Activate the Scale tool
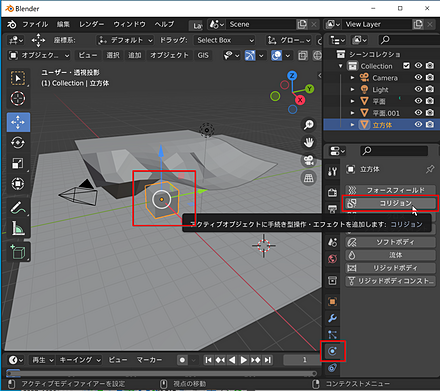The image size is (440, 391). (x=18, y=163)
